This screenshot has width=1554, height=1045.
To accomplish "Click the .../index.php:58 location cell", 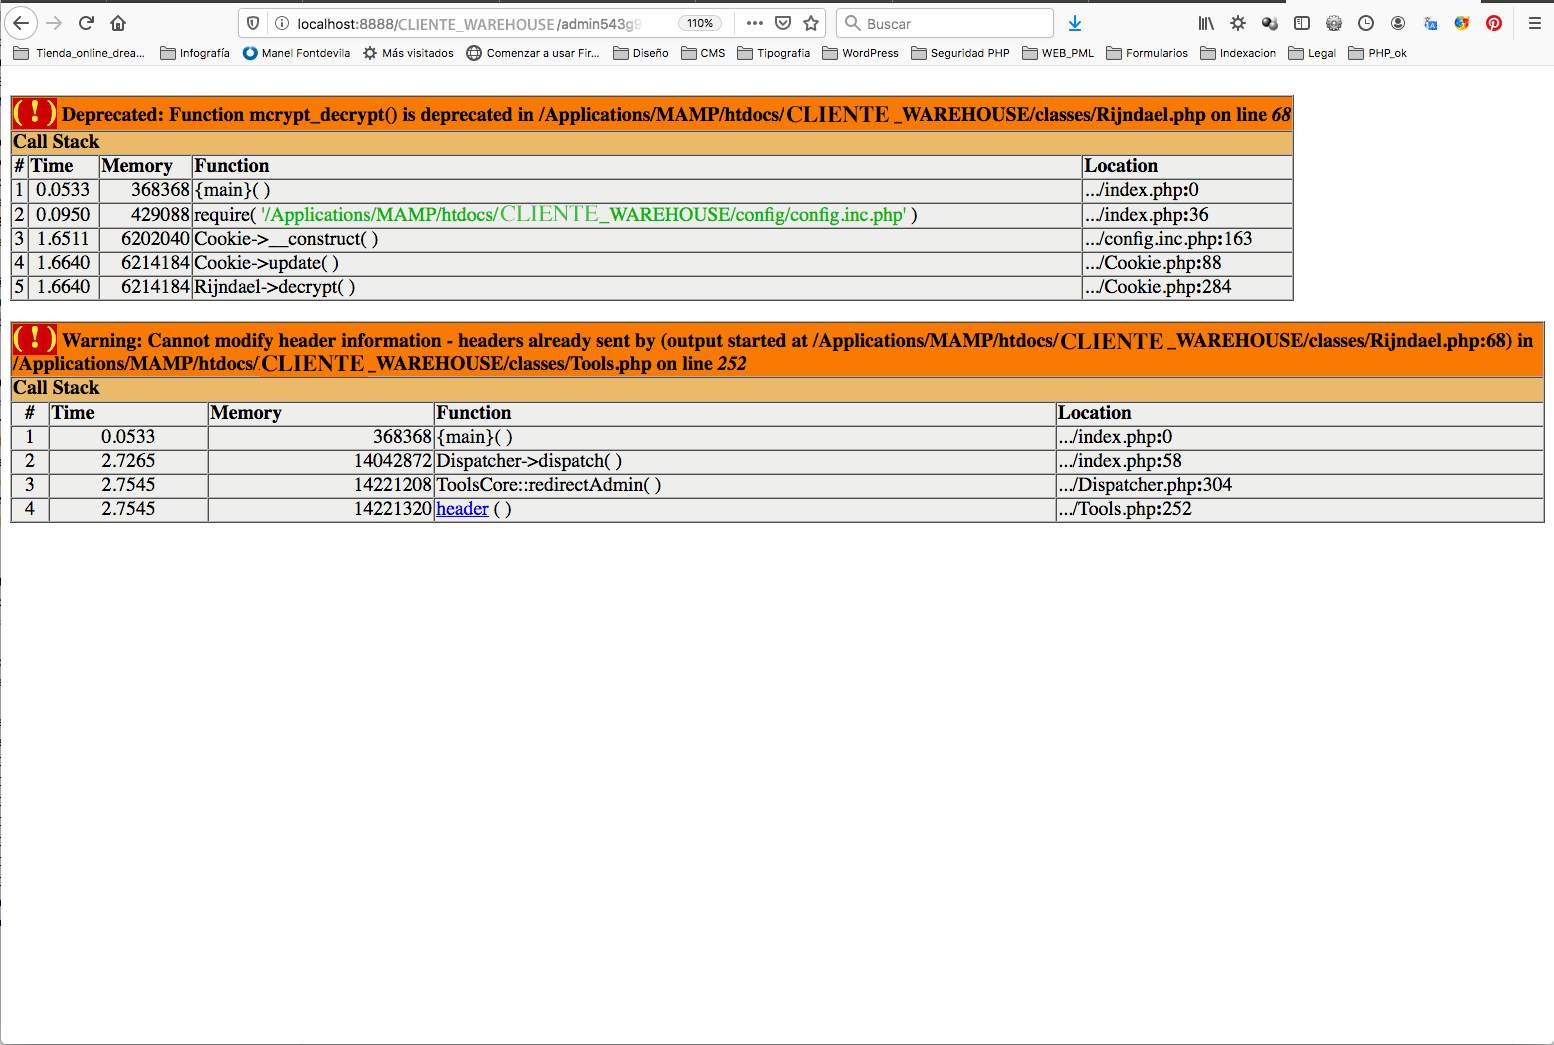I will tap(1300, 461).
